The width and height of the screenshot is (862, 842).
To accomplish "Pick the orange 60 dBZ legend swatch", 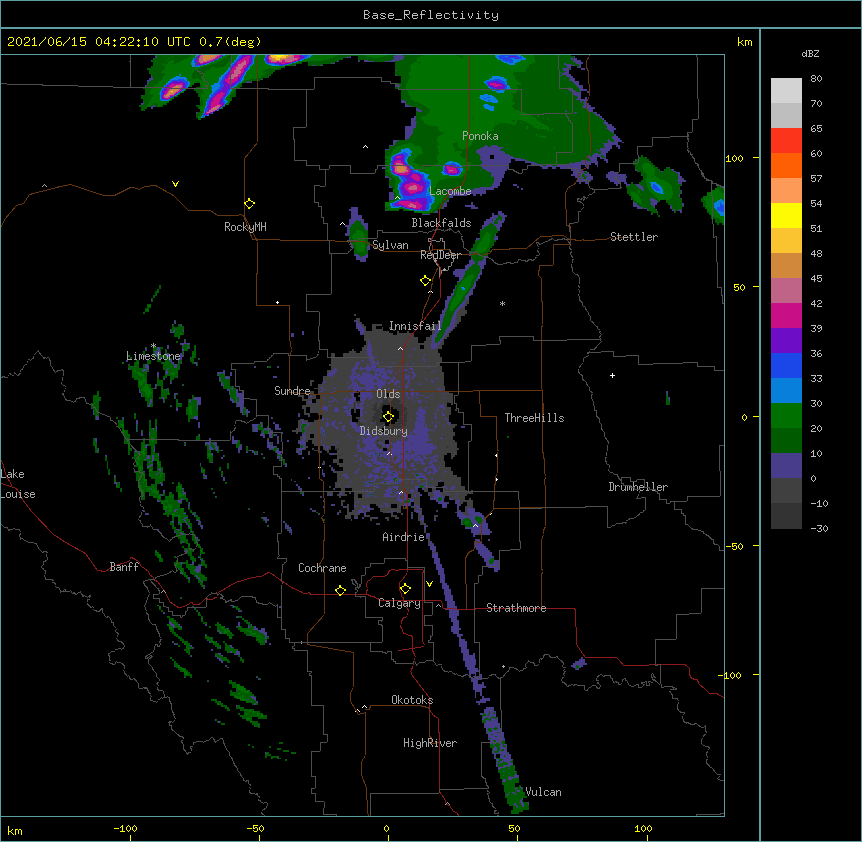I will (x=786, y=165).
